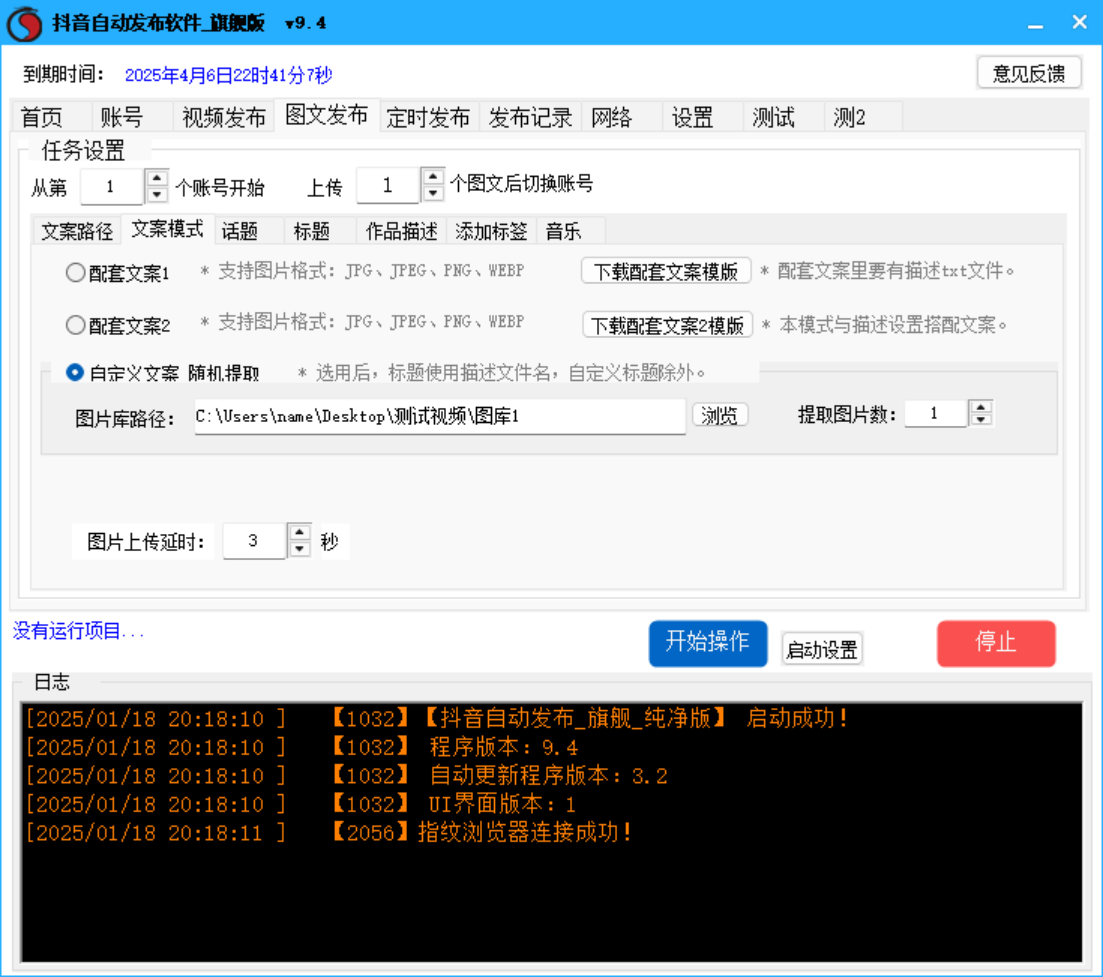Image resolution: width=1103 pixels, height=977 pixels.
Task: Increase the starting account number stepper
Action: [157, 178]
